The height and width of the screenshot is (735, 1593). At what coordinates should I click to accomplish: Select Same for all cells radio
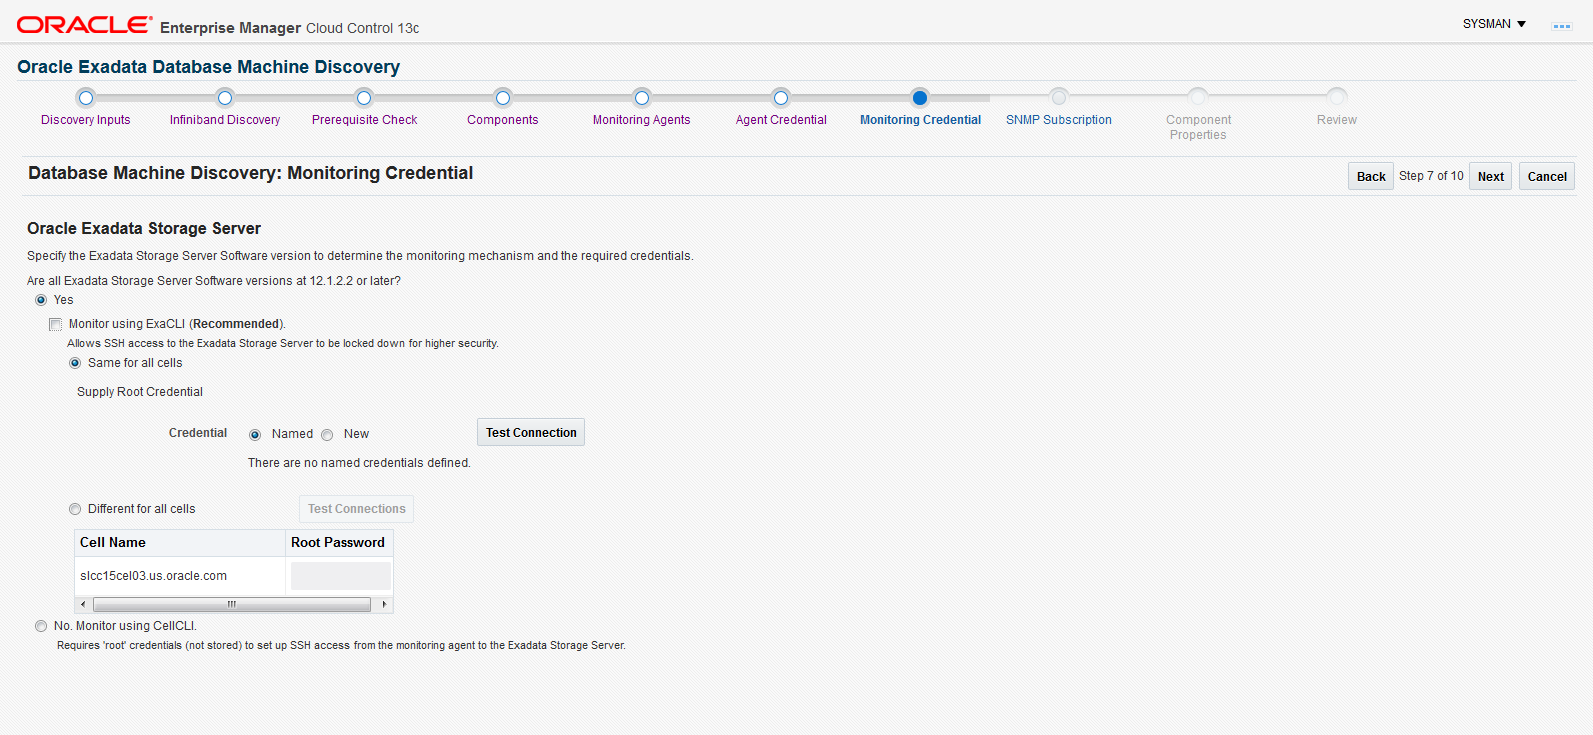click(x=75, y=363)
